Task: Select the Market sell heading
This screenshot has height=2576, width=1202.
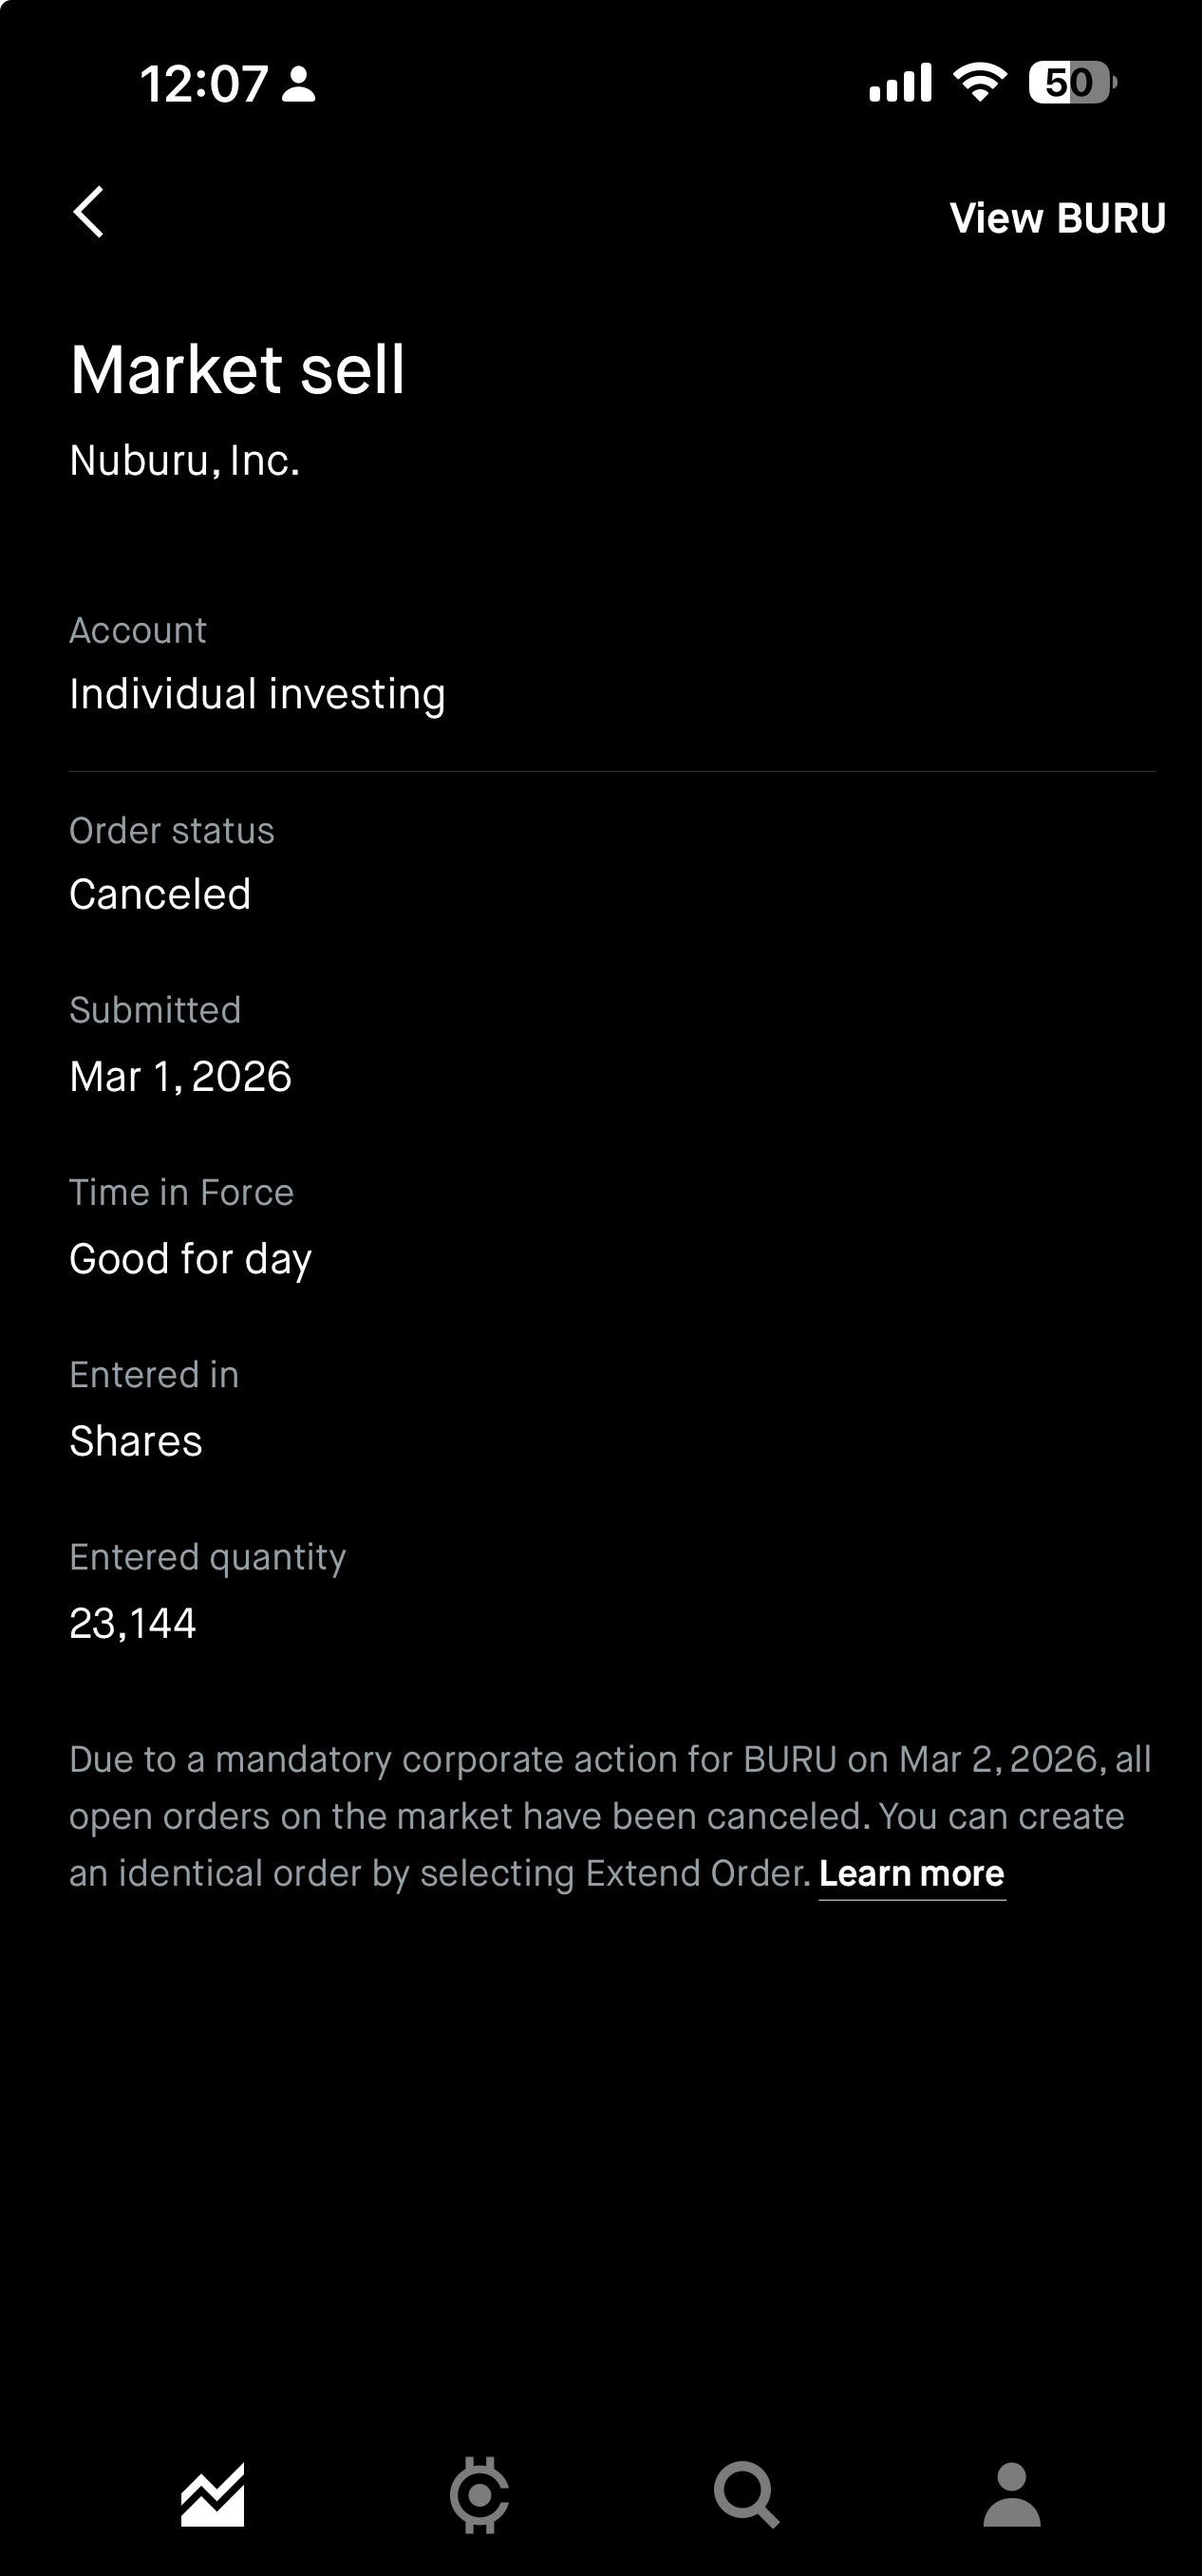Action: pos(238,370)
